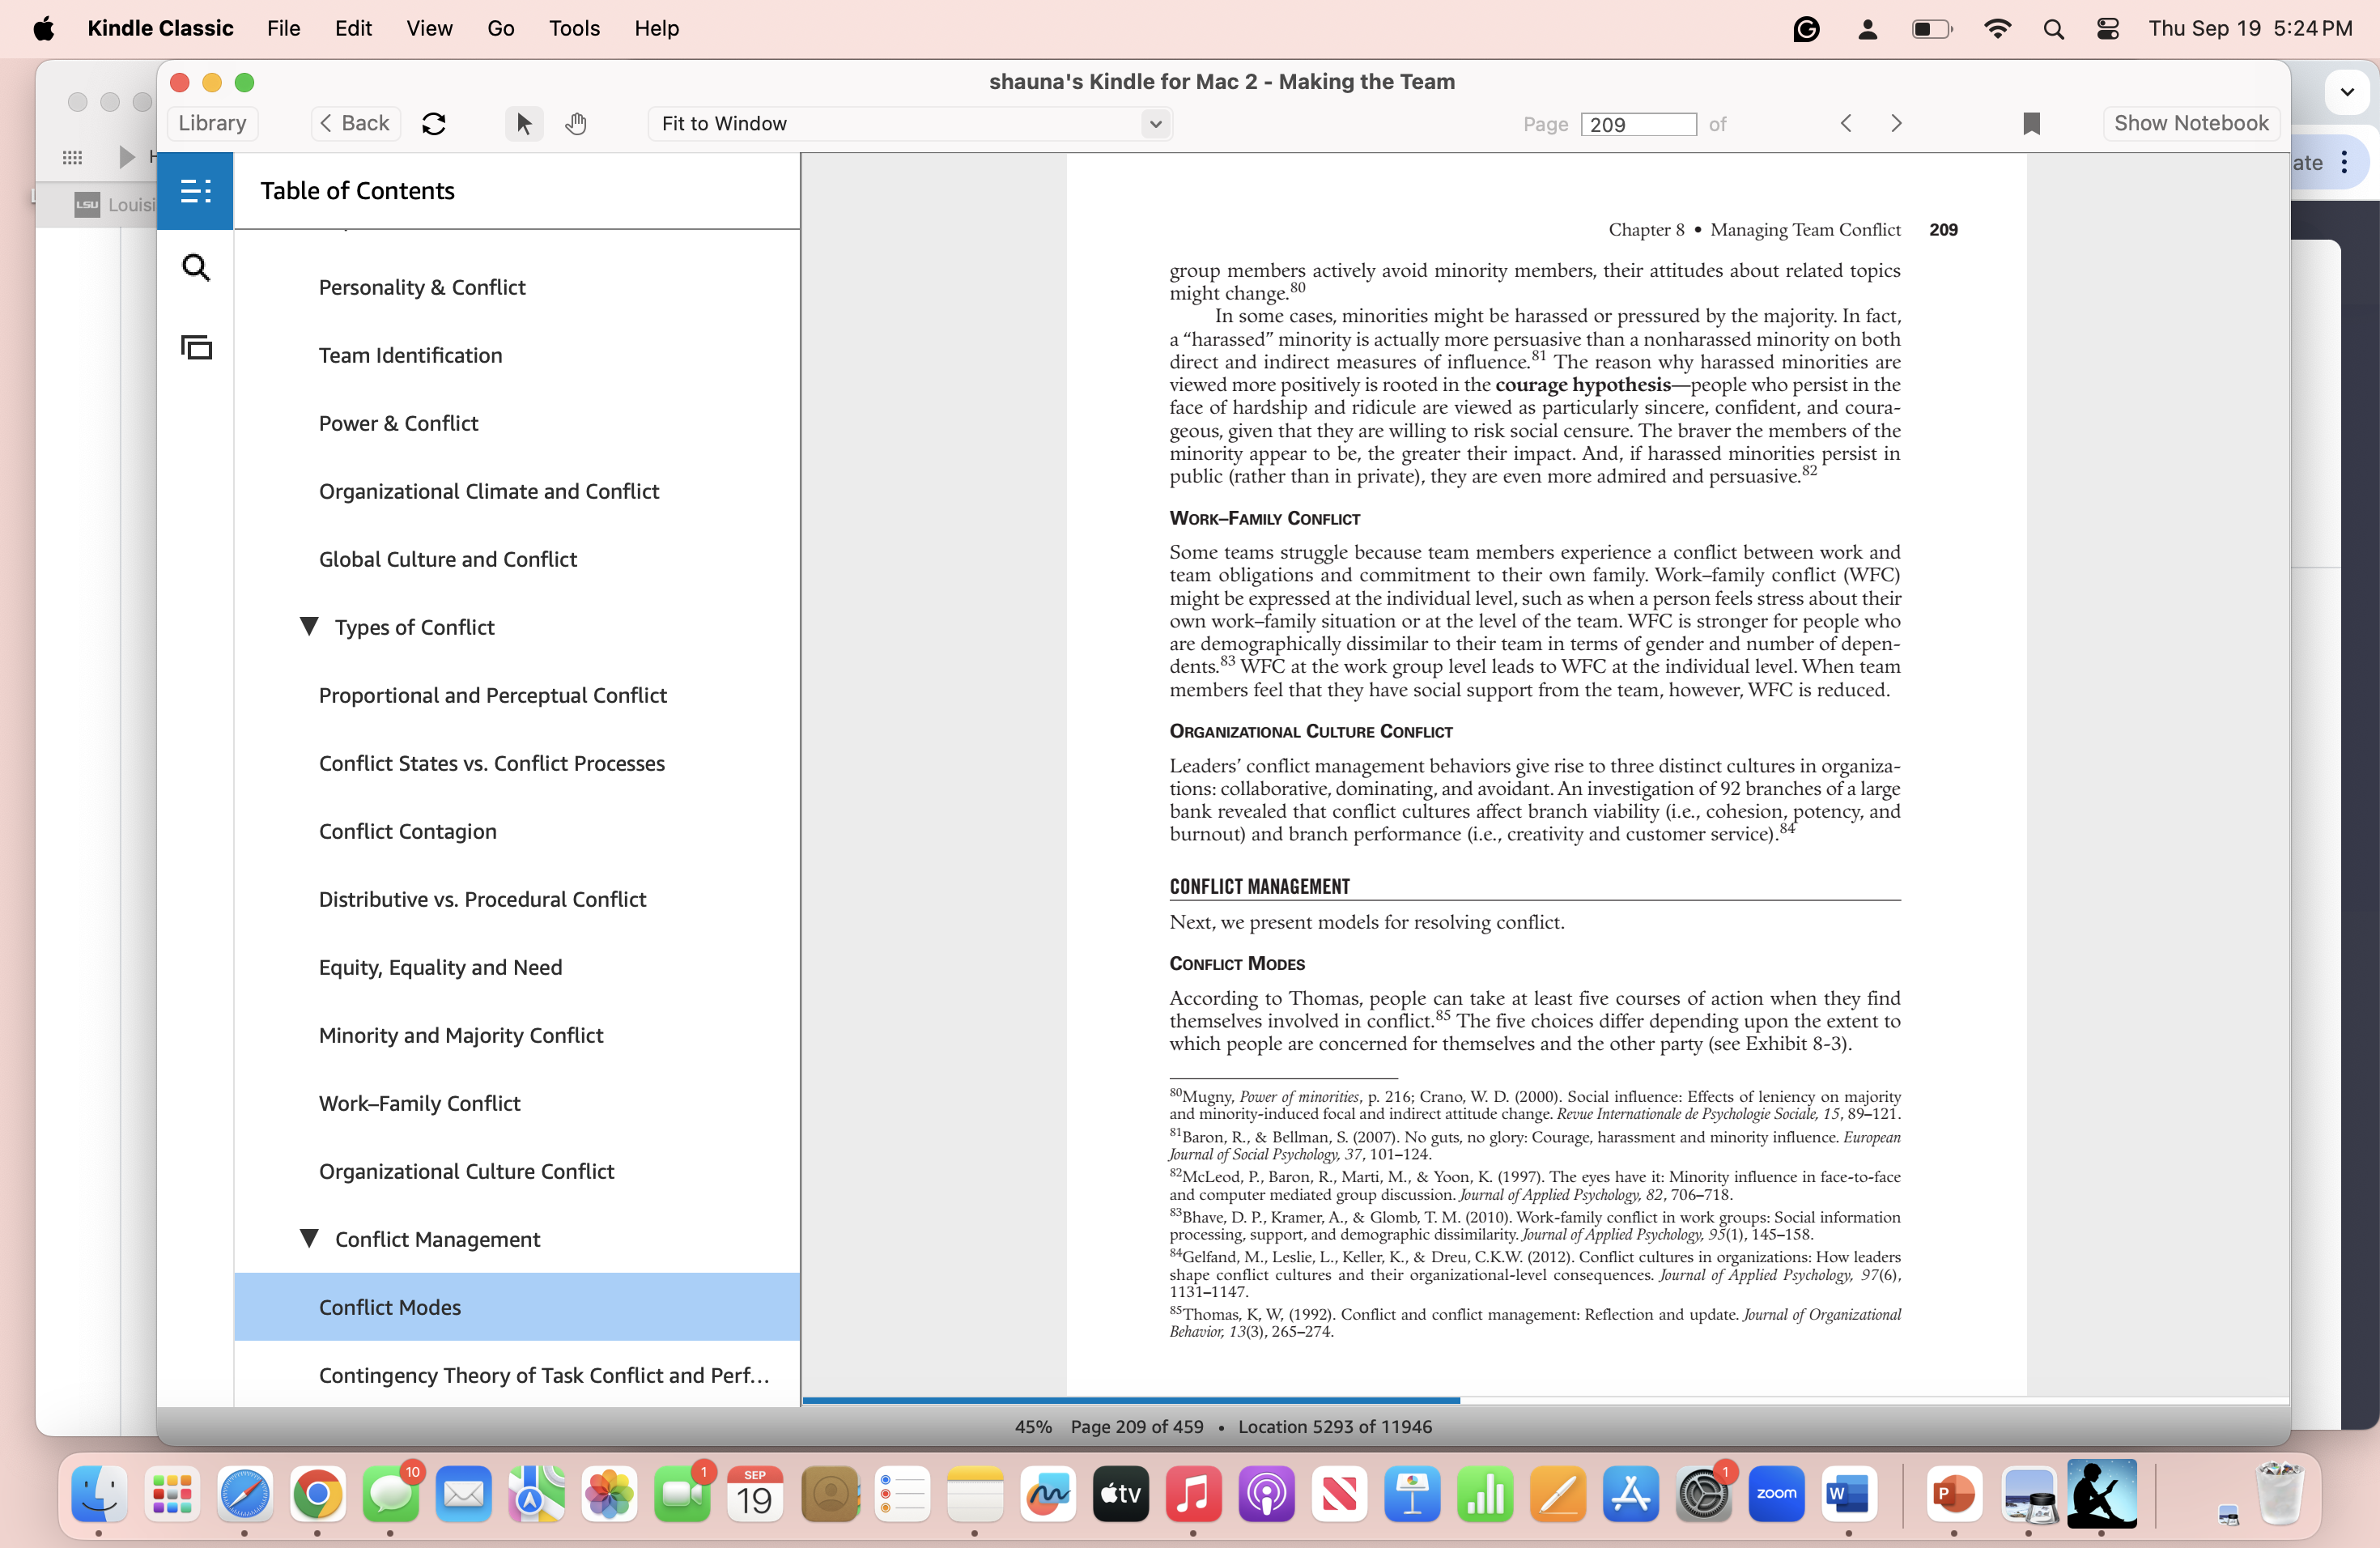2380x1548 pixels.
Task: Select the hand pan tool
Action: point(576,124)
